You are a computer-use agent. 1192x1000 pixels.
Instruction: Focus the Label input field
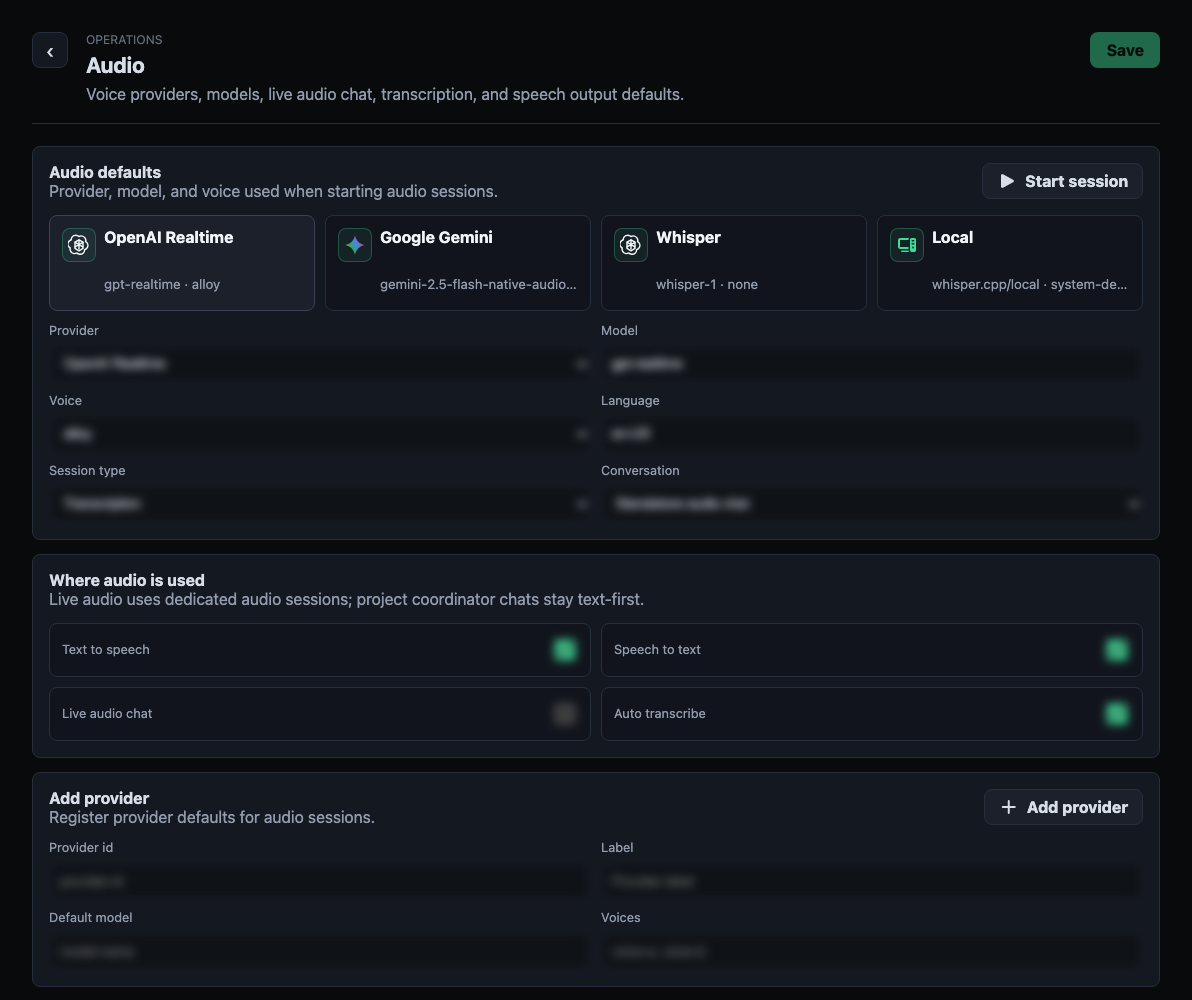[872, 881]
